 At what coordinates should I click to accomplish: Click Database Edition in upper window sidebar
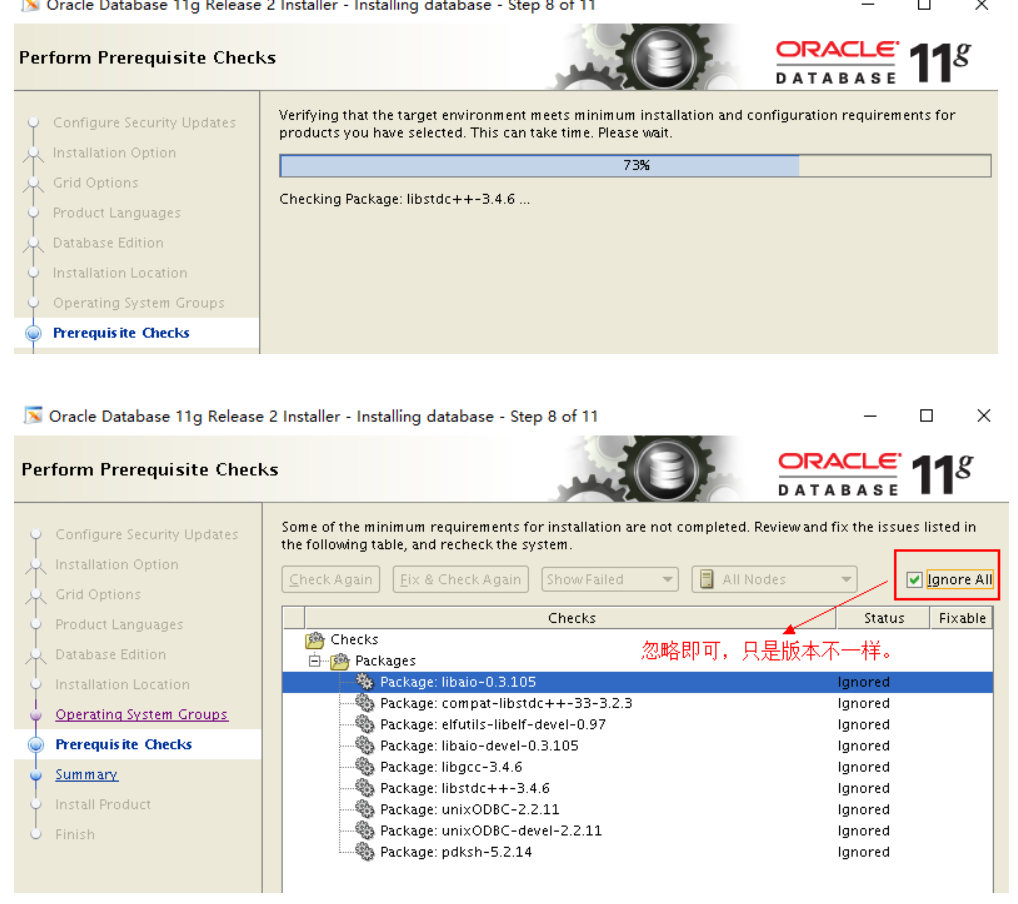click(108, 243)
